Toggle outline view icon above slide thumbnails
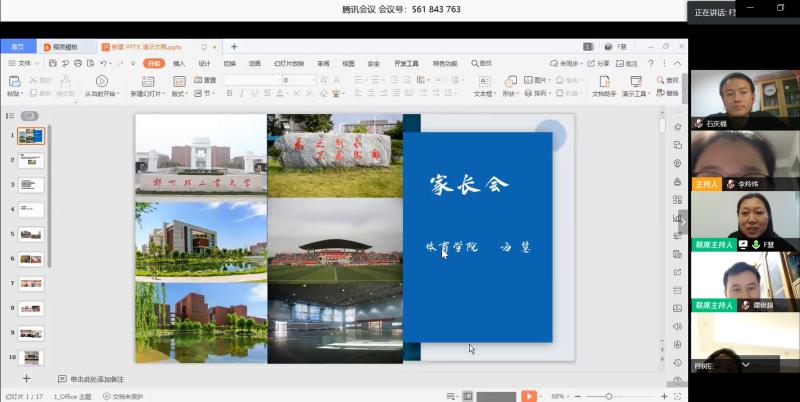 [12, 116]
